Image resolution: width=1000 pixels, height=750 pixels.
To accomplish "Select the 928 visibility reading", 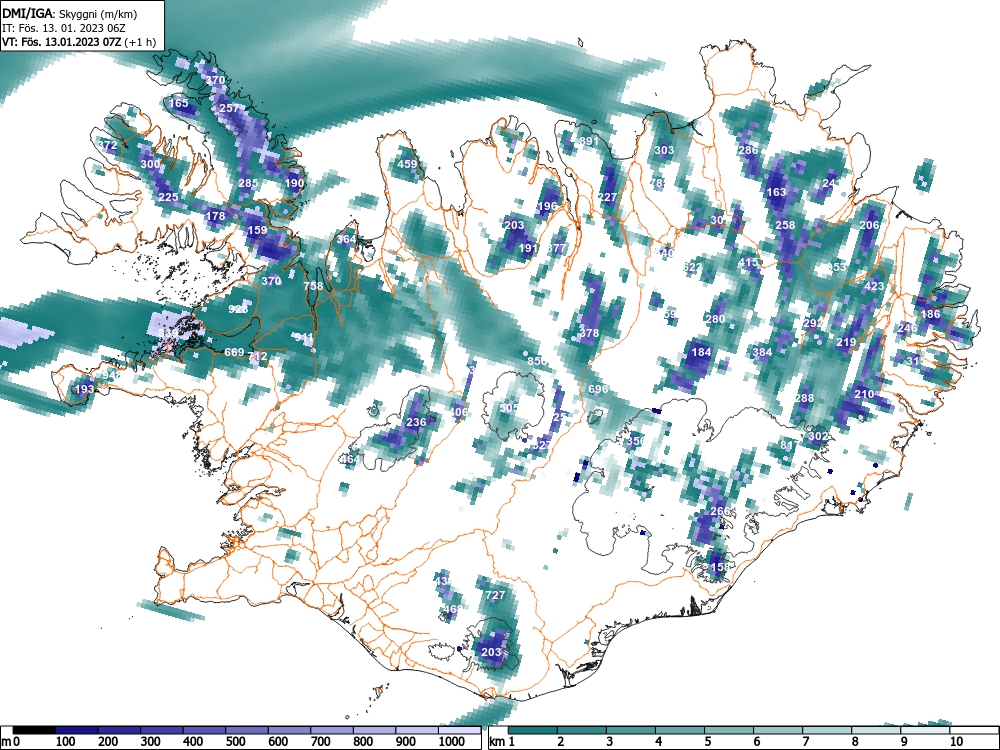I will (x=238, y=309).
